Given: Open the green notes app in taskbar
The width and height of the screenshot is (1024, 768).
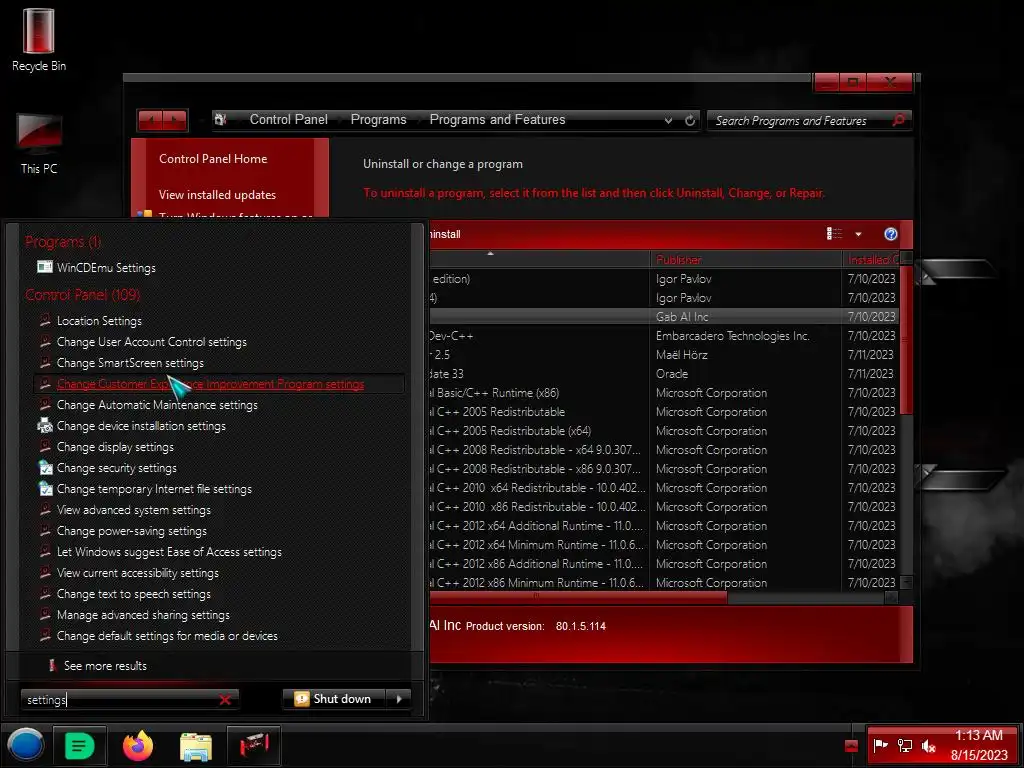Looking at the screenshot, I should [x=80, y=745].
